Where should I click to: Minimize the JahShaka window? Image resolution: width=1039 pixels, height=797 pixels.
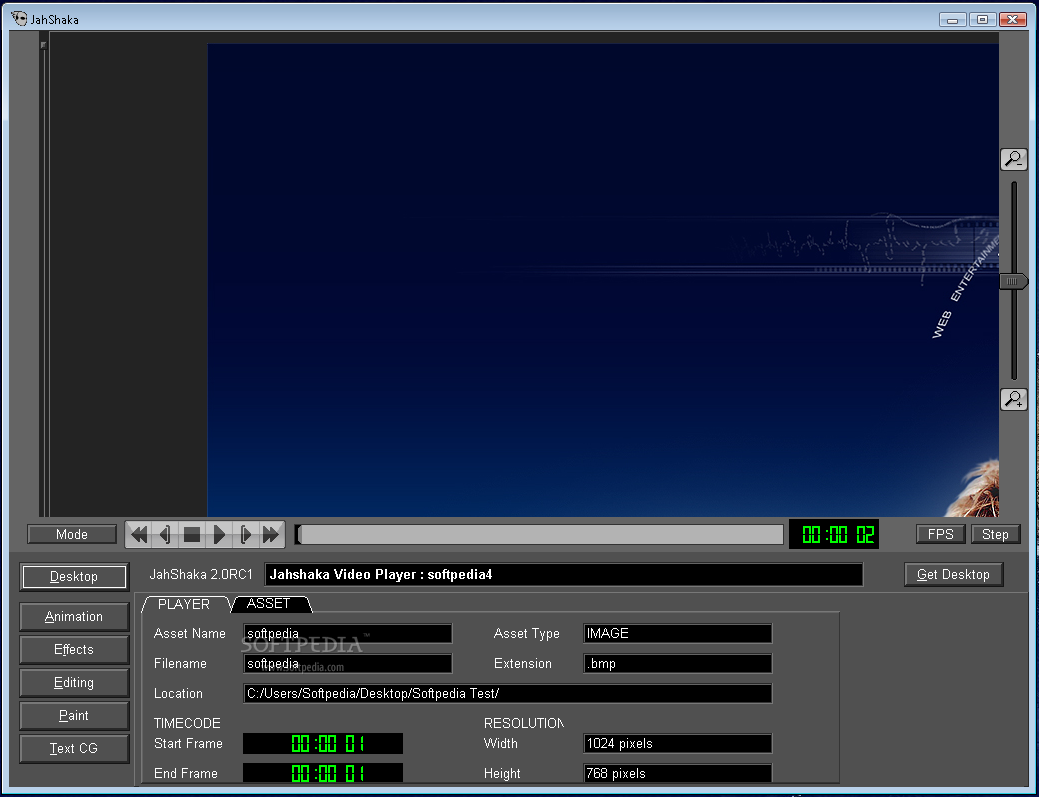coord(952,20)
